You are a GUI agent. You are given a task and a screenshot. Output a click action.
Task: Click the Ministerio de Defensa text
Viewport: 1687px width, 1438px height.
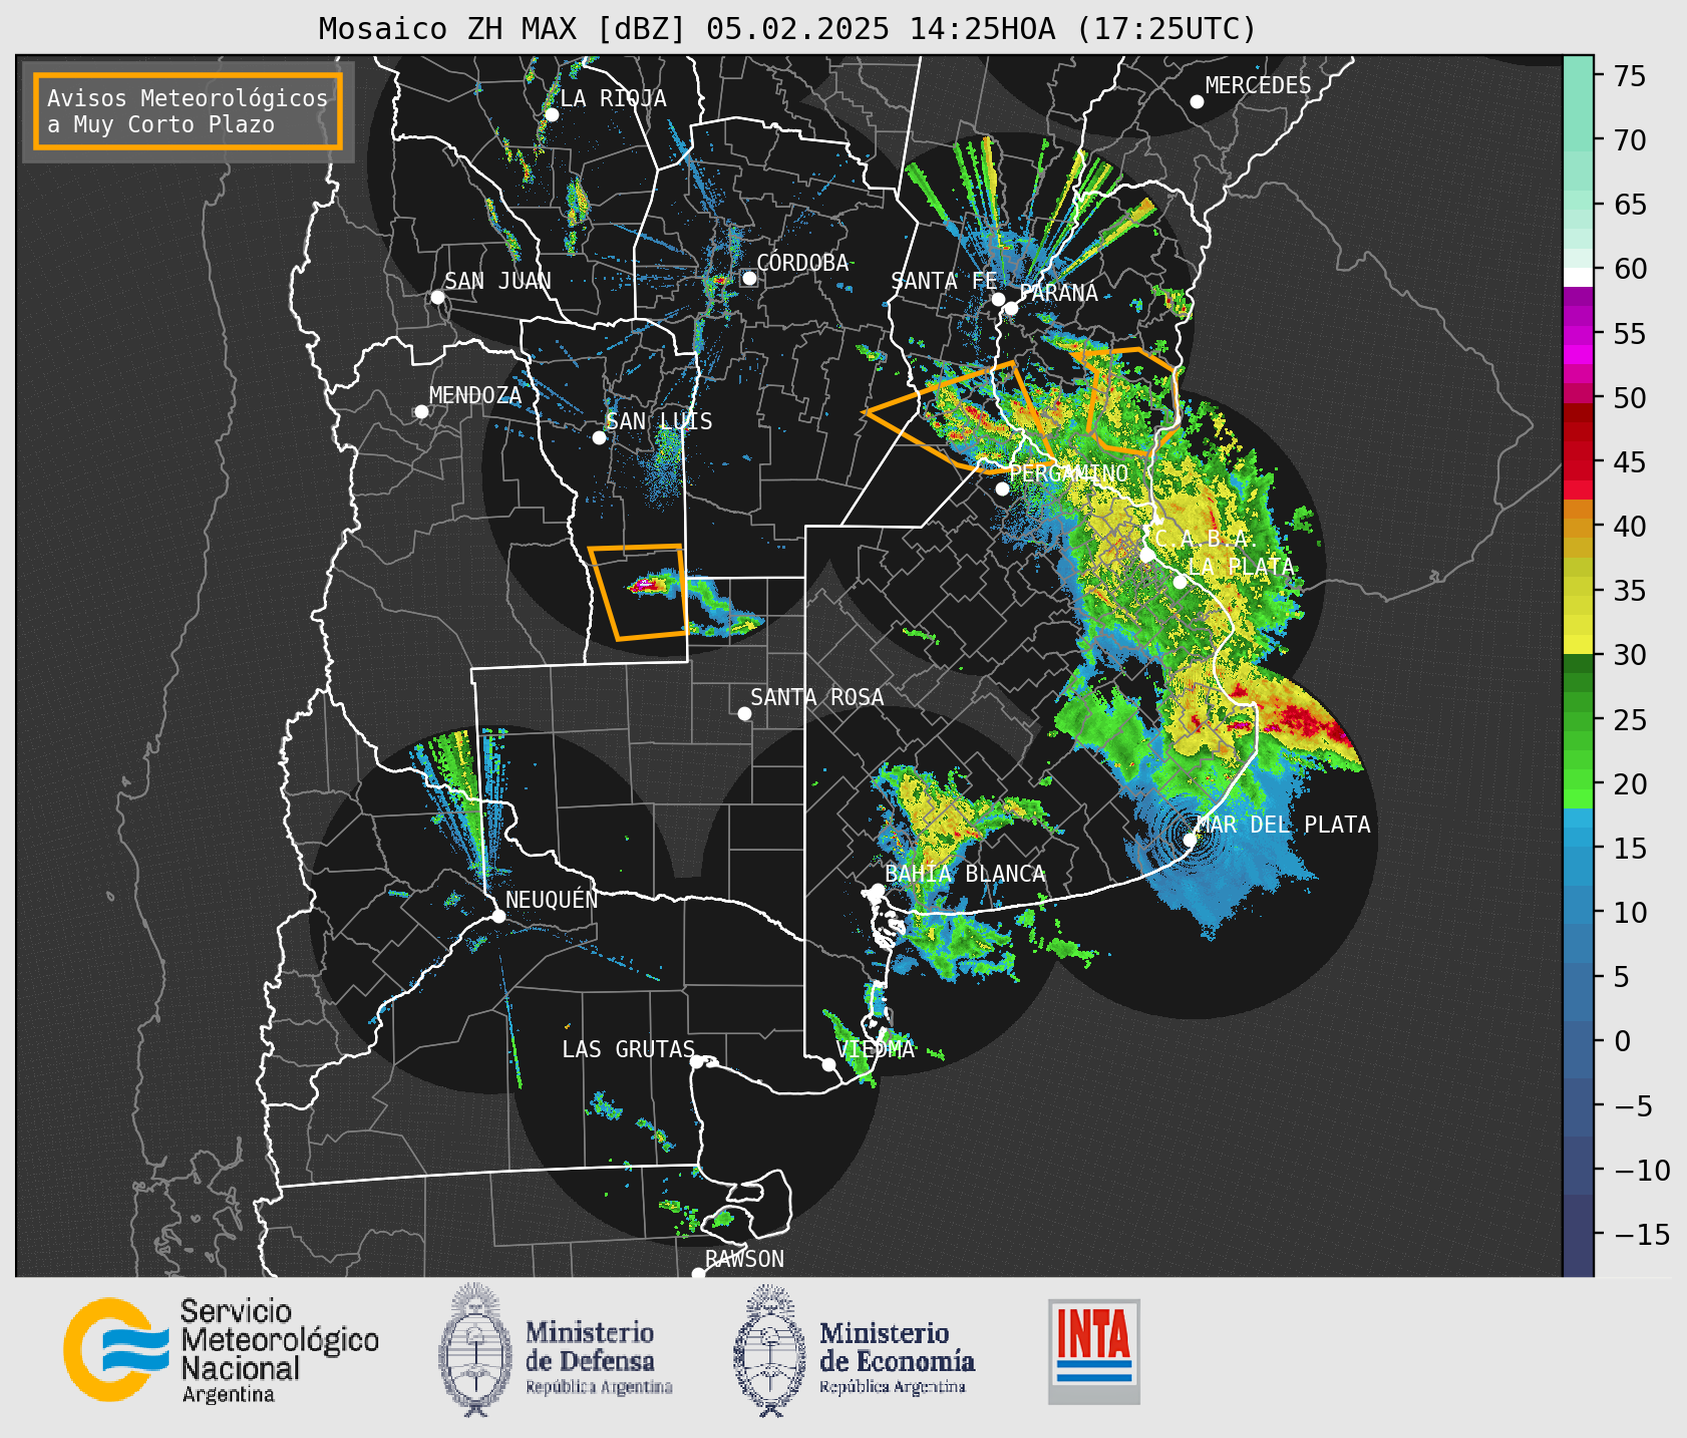(598, 1356)
